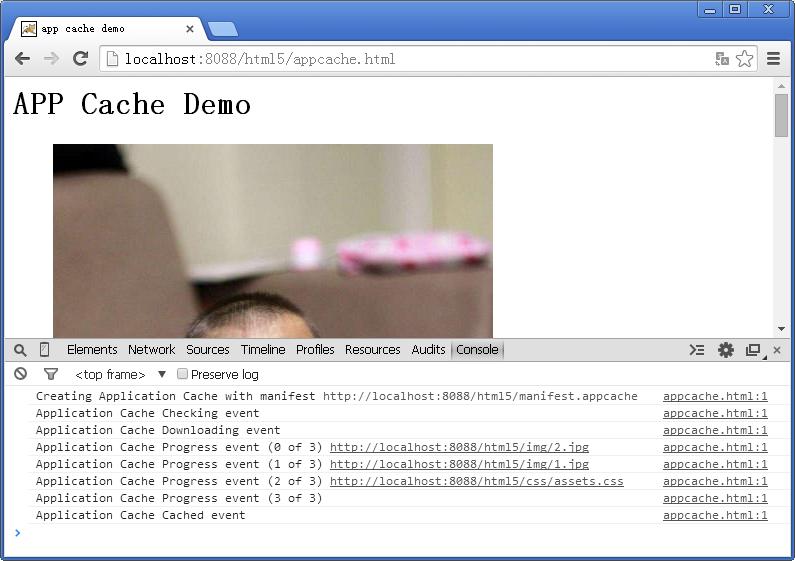795x561 pixels.
Task: Click the page scrollbar thumb
Action: click(x=781, y=115)
